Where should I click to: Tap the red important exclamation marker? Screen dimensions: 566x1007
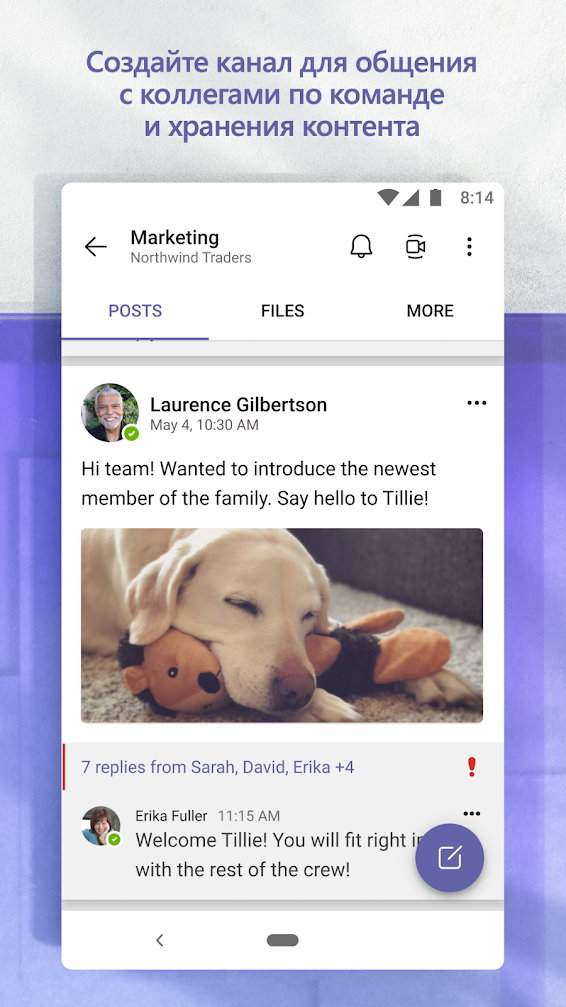pos(472,766)
